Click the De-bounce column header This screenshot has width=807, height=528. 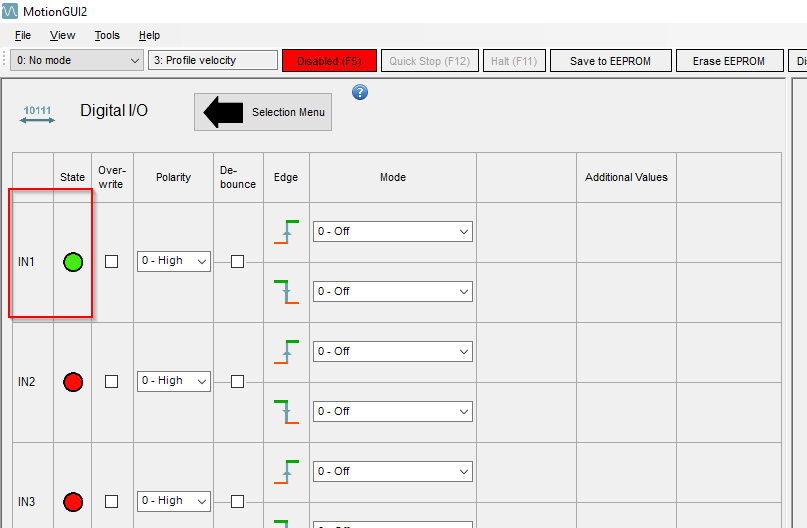[238, 177]
